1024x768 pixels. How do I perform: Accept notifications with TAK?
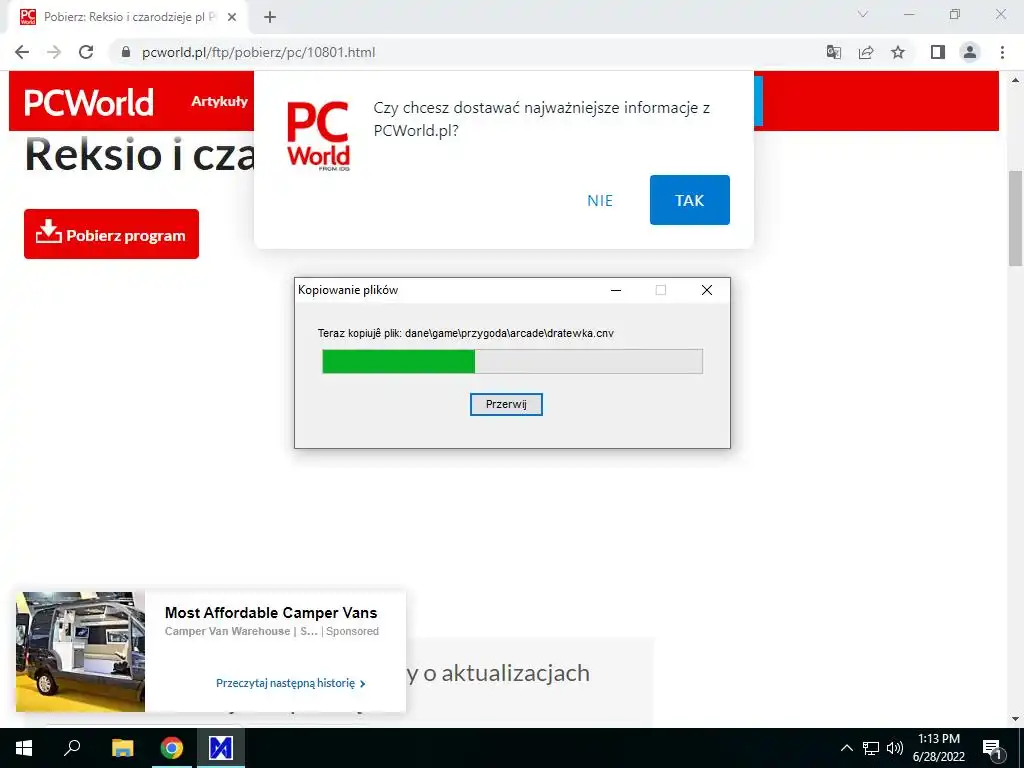click(690, 200)
